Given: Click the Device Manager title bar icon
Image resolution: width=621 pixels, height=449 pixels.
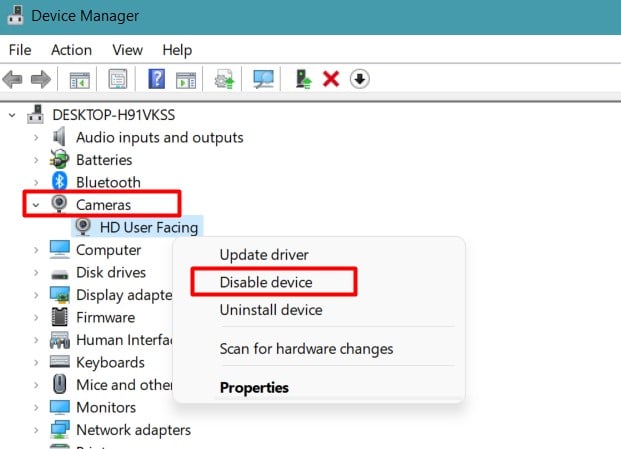Looking at the screenshot, I should 15,15.
